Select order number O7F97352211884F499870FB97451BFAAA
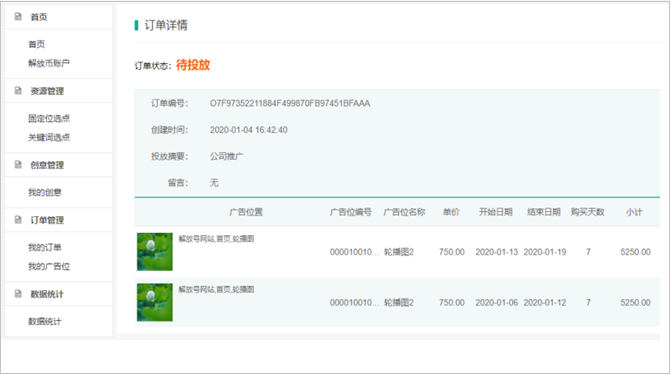 tap(290, 103)
